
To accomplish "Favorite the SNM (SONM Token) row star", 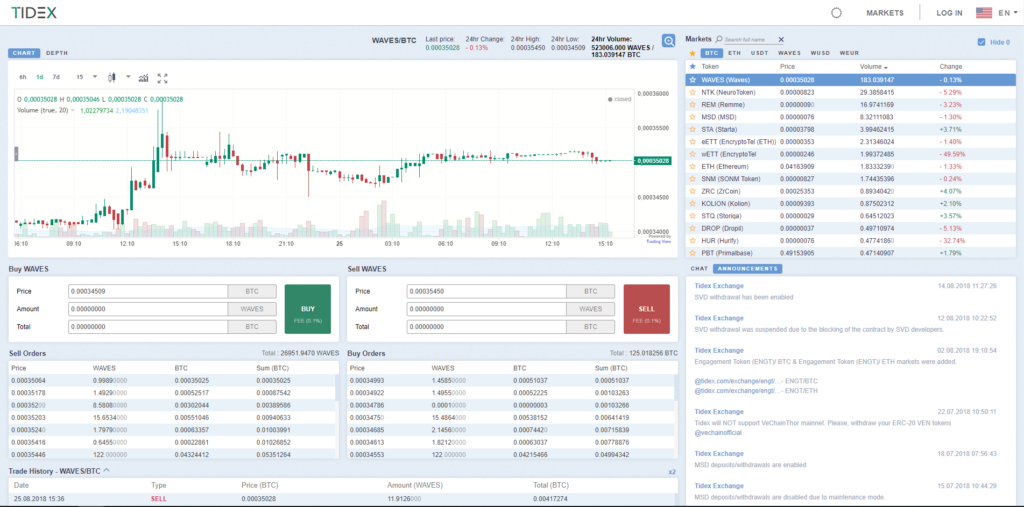I will point(693,179).
